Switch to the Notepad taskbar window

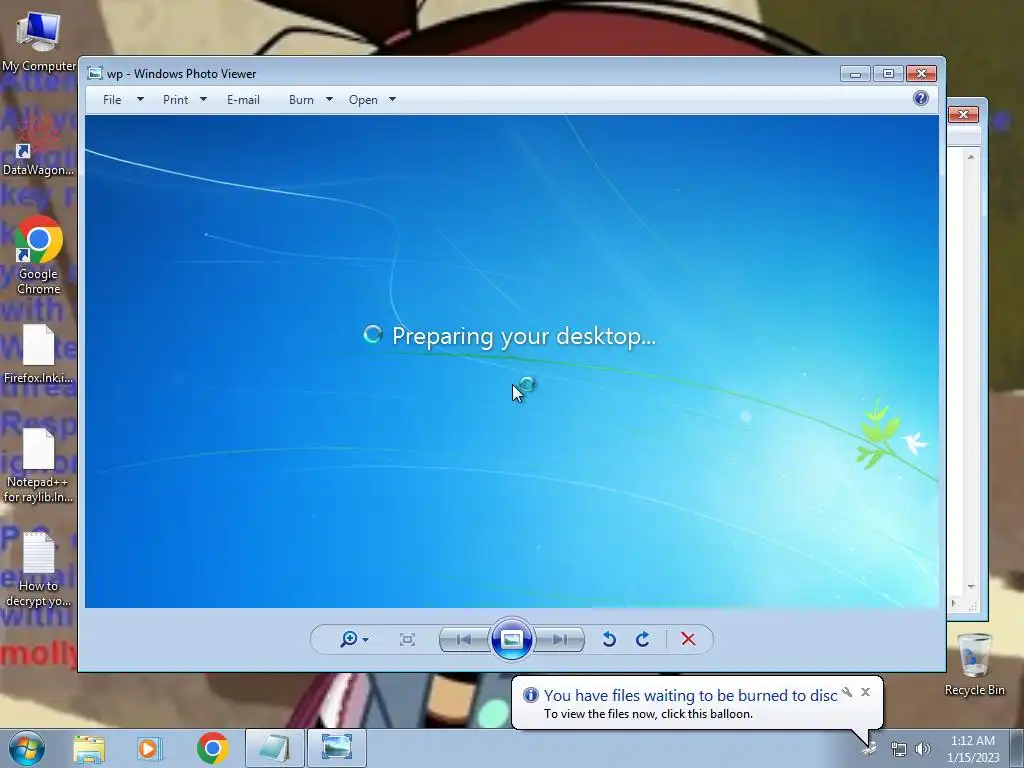[x=275, y=748]
